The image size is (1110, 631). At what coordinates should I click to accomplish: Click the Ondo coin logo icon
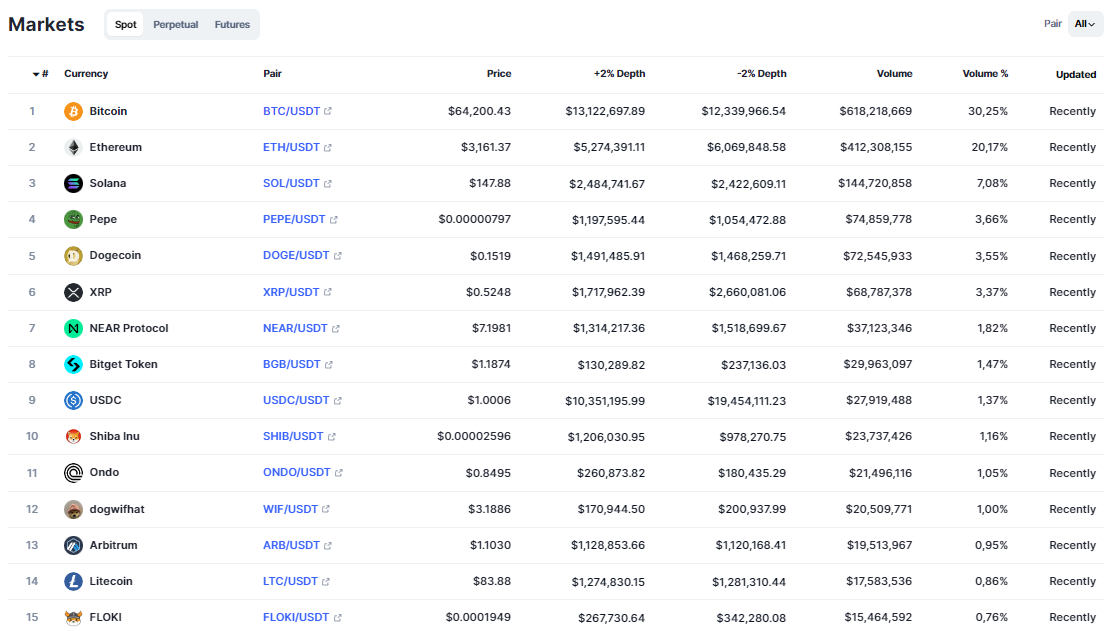73,472
